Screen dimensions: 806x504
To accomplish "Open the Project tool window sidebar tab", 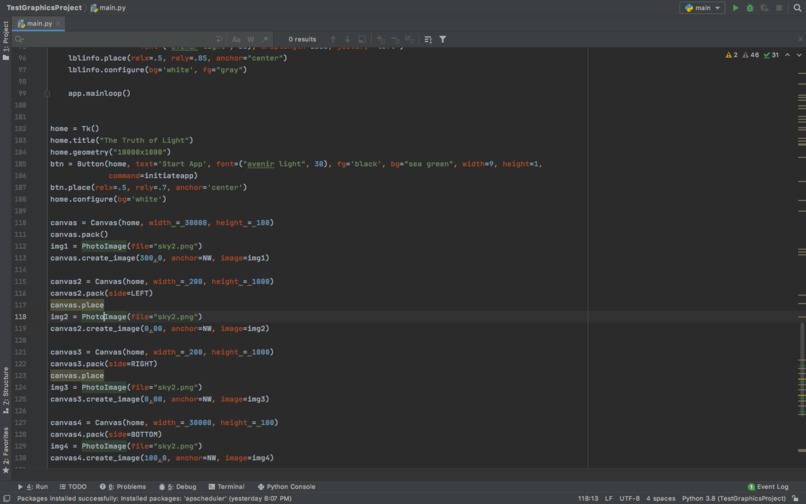I will pos(6,40).
